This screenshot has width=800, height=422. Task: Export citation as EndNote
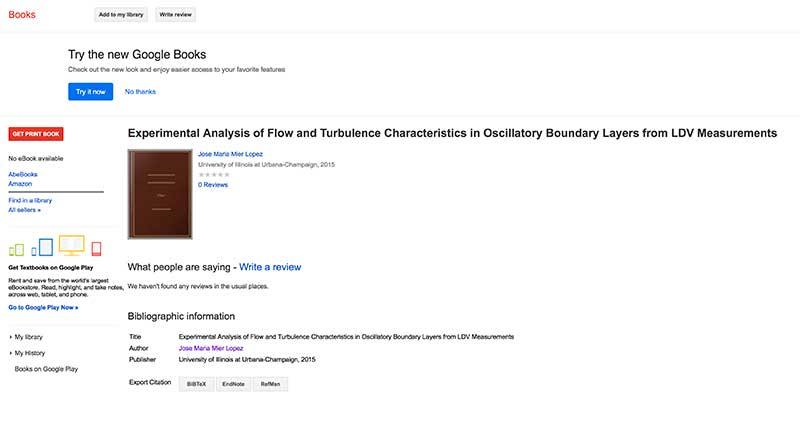(233, 384)
